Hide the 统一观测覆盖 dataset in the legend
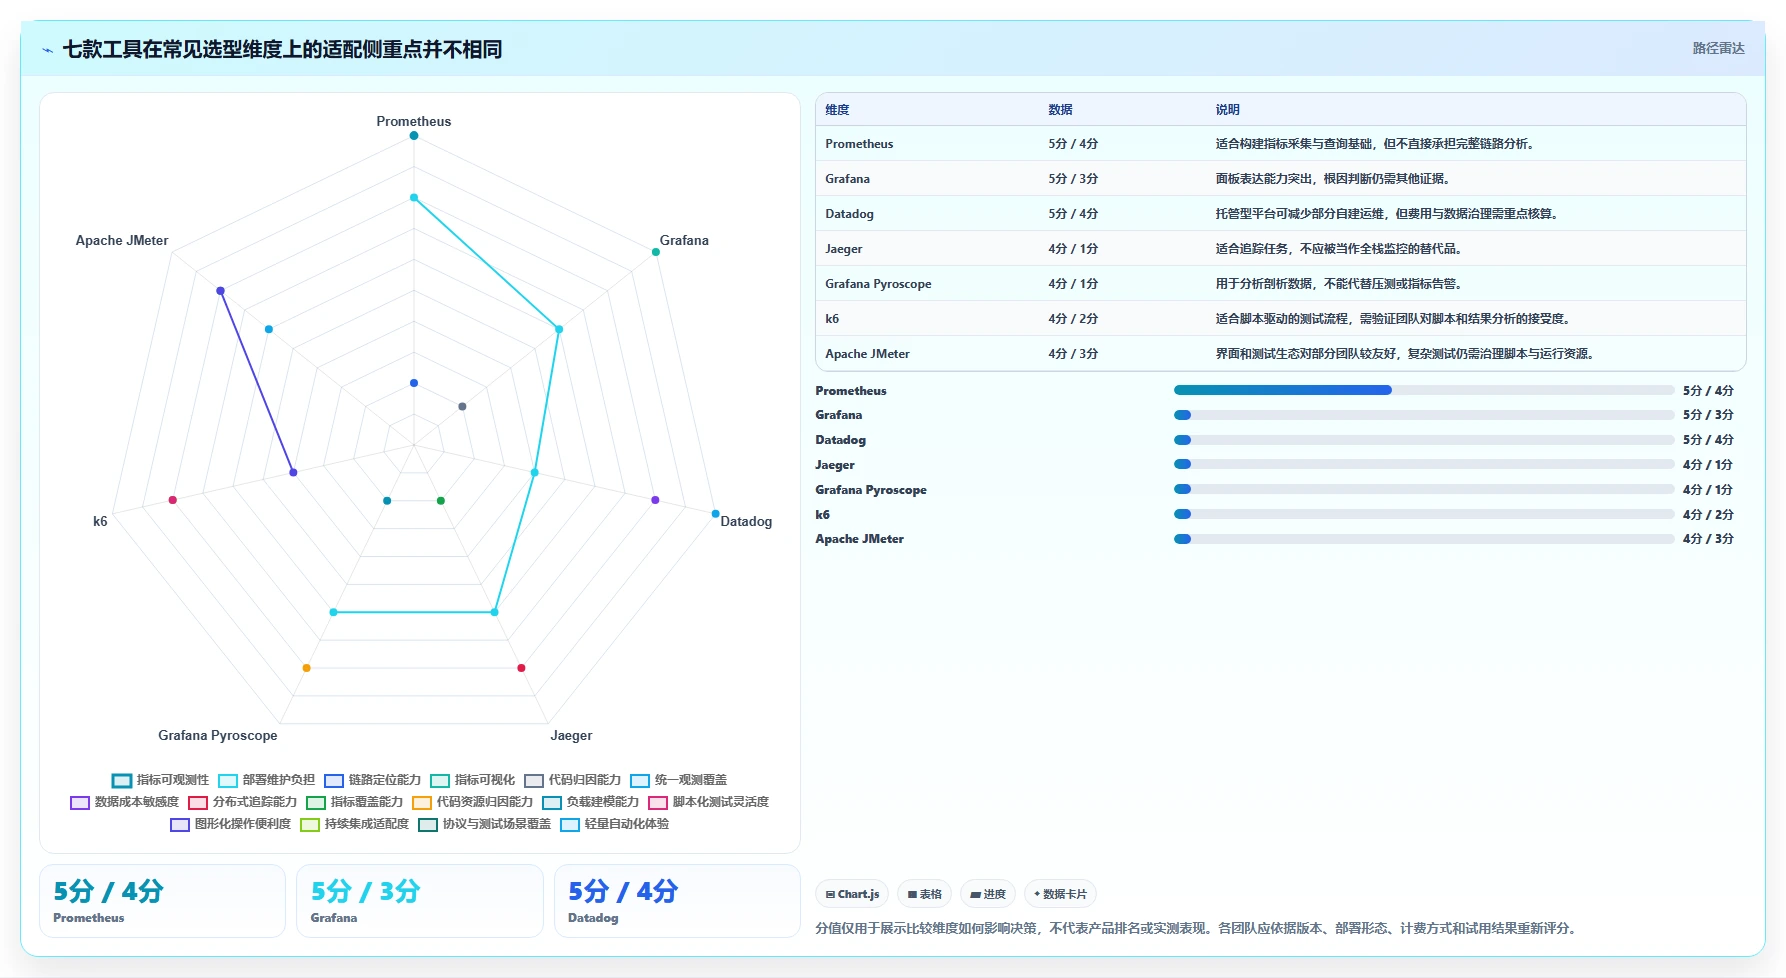 pyautogui.click(x=678, y=780)
